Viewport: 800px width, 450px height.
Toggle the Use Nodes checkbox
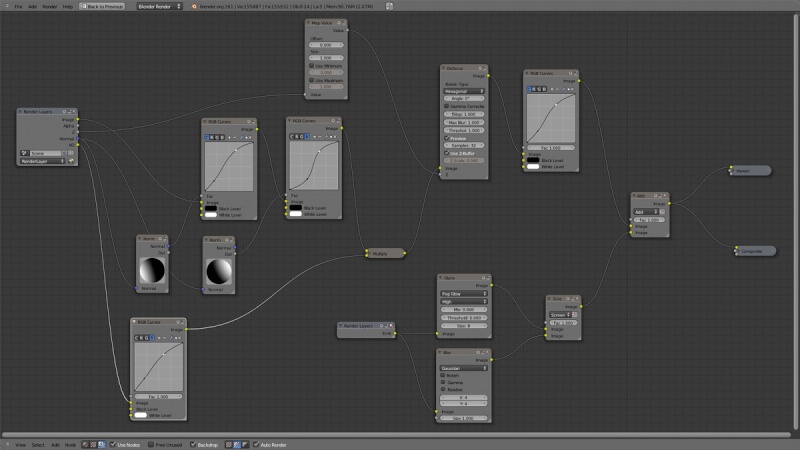pyautogui.click(x=113, y=444)
